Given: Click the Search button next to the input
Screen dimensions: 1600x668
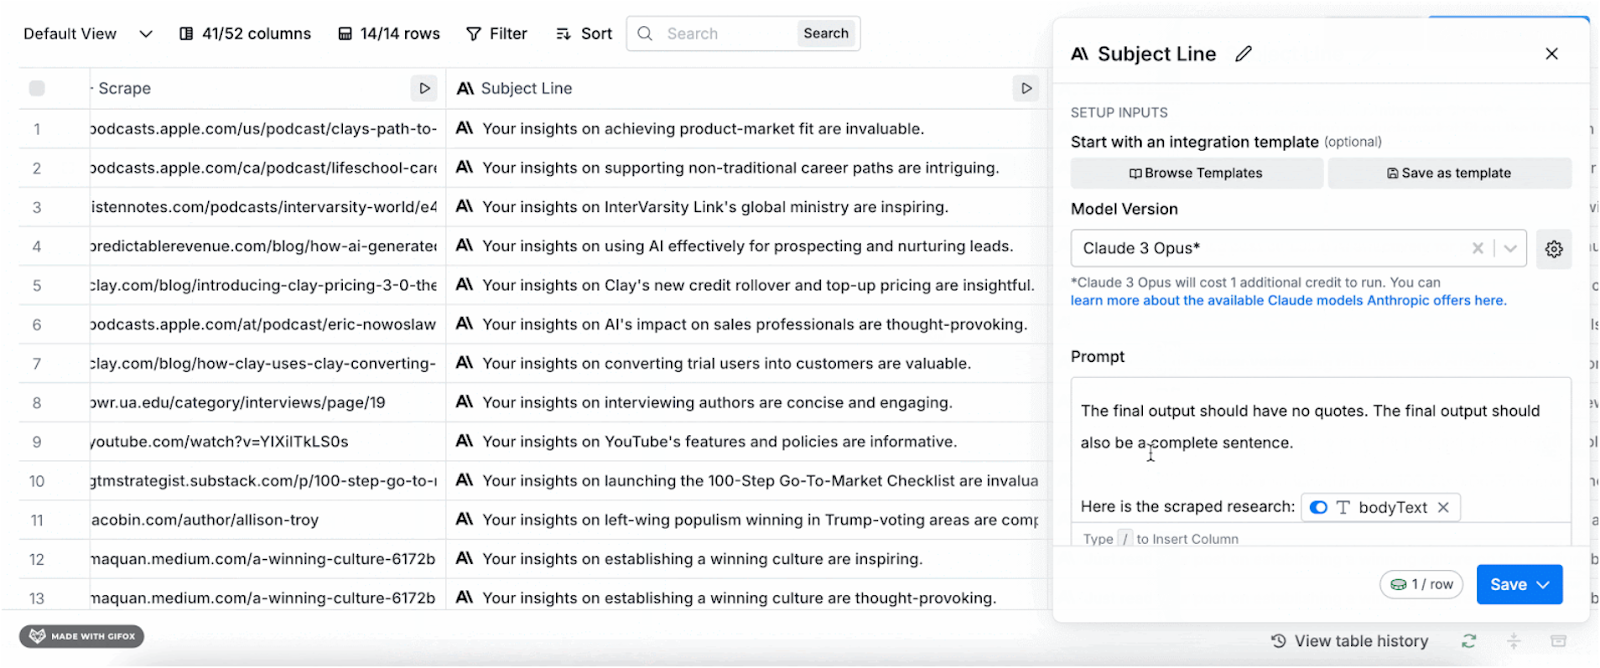Looking at the screenshot, I should [x=826, y=33].
